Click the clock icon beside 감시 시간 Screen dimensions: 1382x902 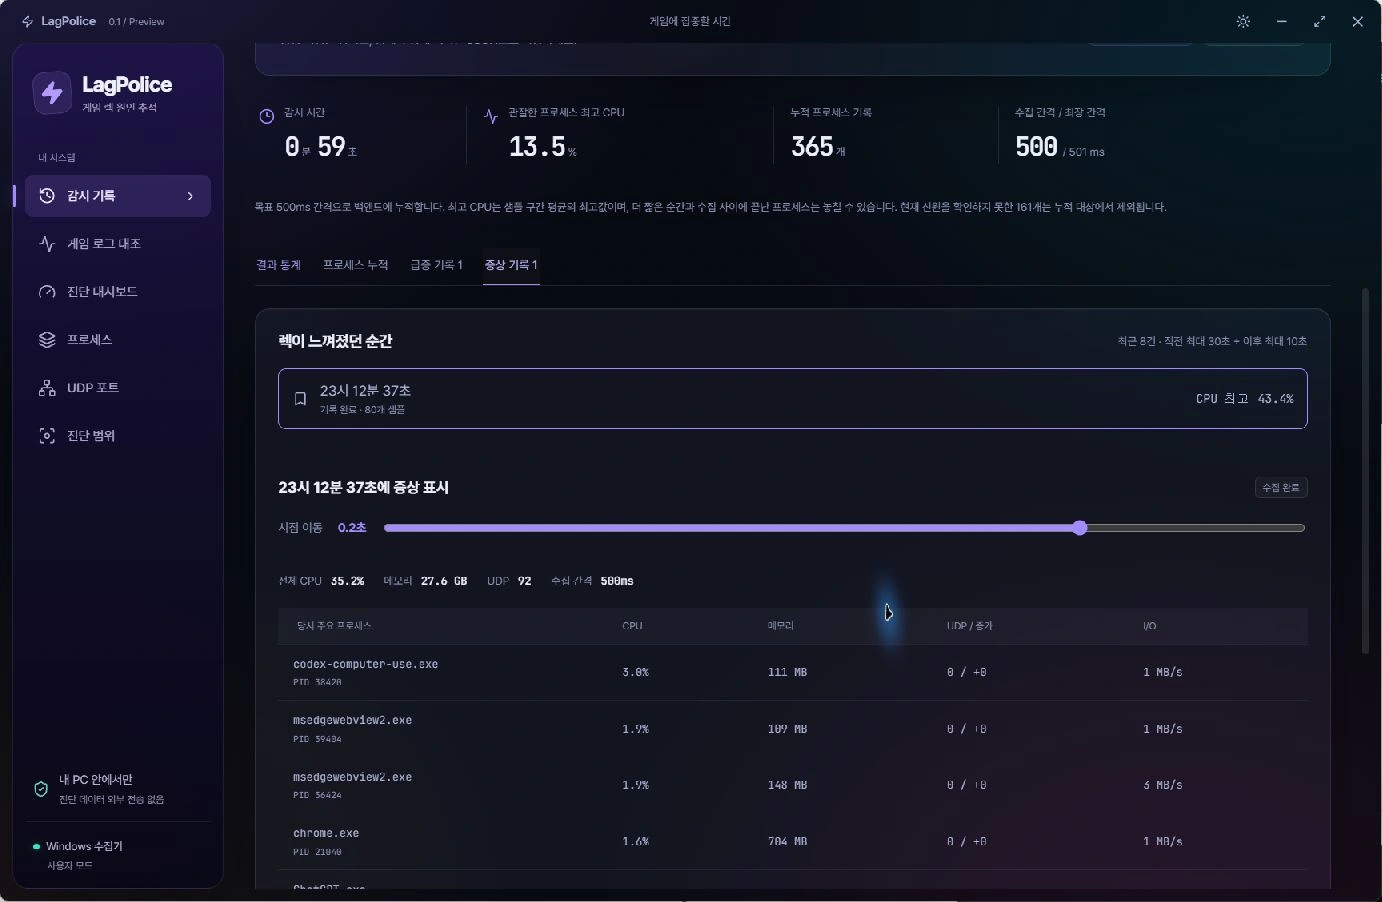tap(267, 117)
